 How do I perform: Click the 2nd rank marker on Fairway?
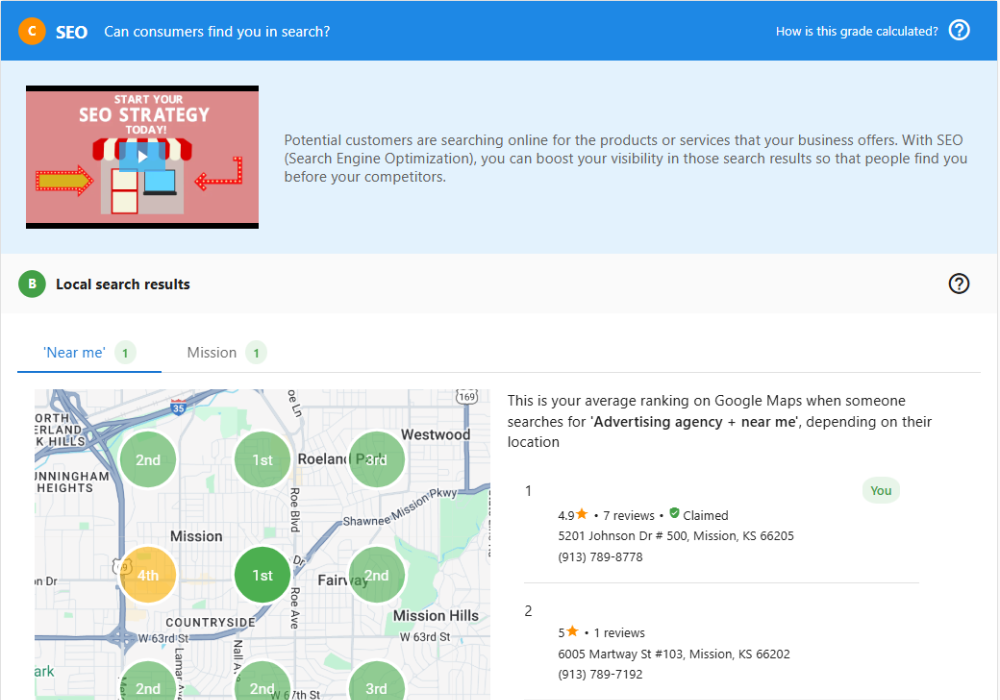pos(376,575)
